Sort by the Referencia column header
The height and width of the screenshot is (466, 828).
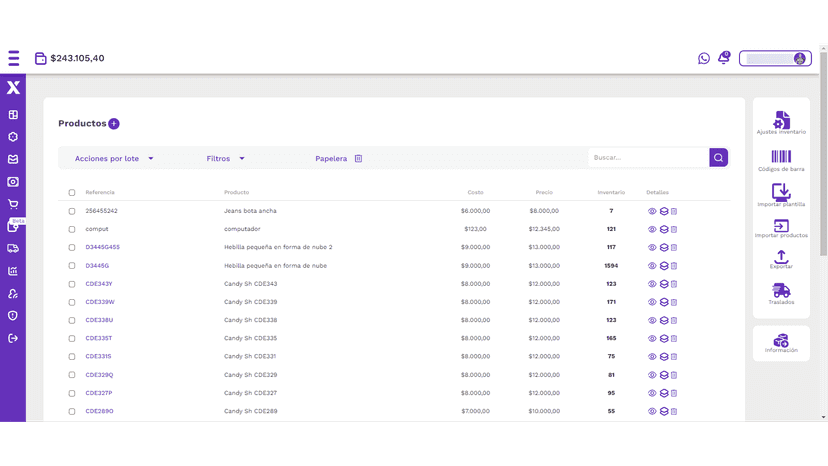click(100, 192)
